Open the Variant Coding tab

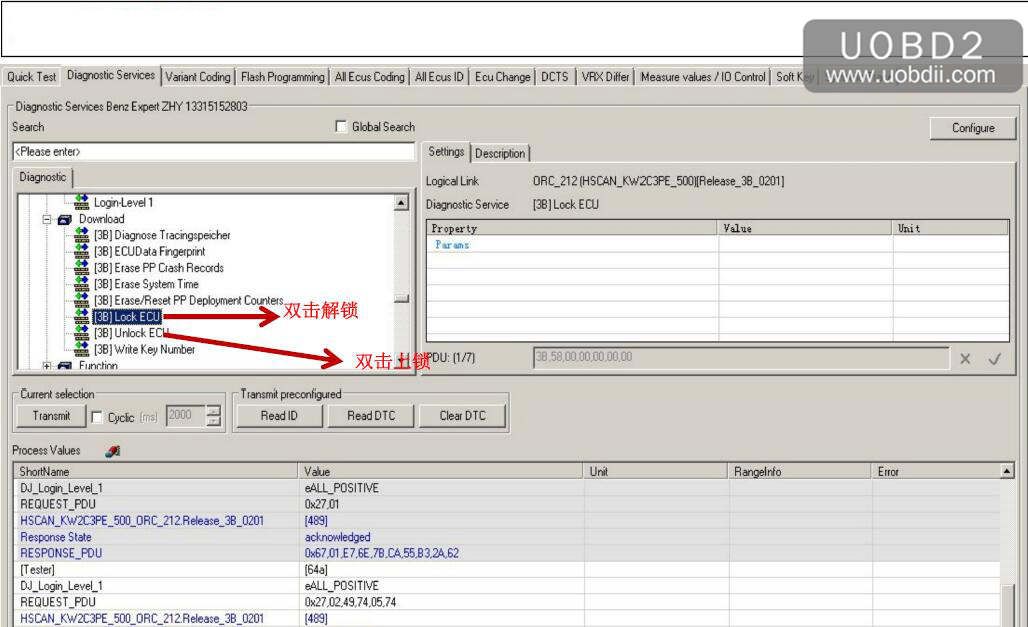tap(198, 77)
